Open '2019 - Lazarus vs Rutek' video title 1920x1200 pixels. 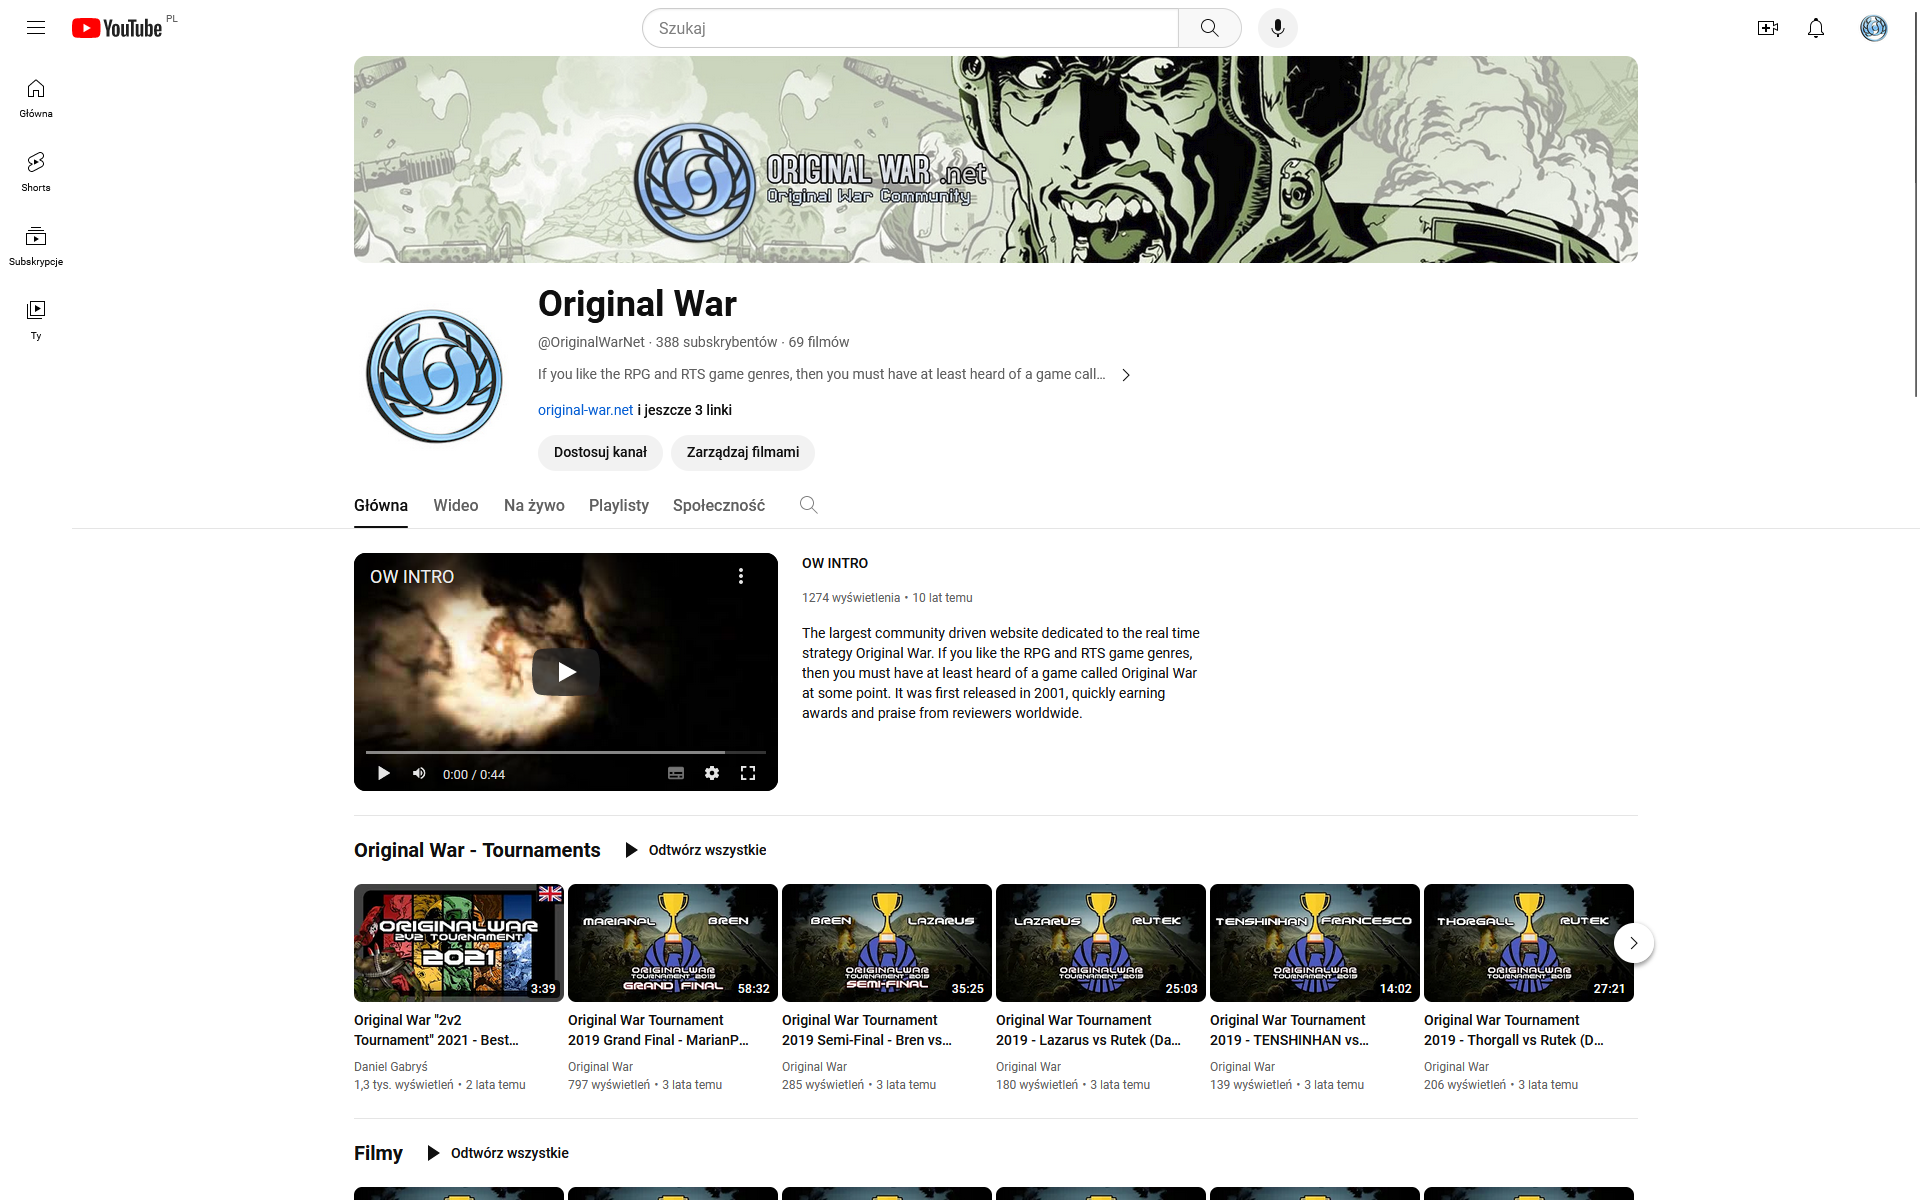[x=1088, y=1030]
